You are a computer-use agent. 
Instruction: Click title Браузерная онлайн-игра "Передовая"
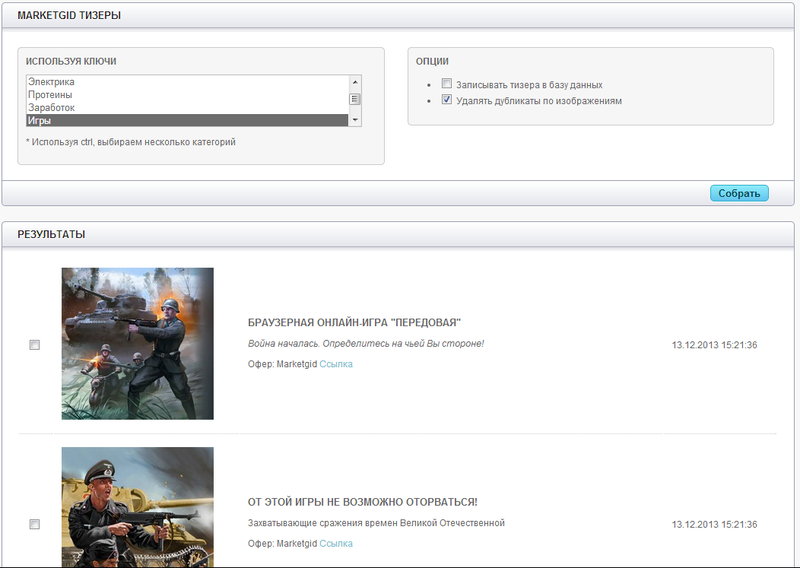click(x=354, y=323)
